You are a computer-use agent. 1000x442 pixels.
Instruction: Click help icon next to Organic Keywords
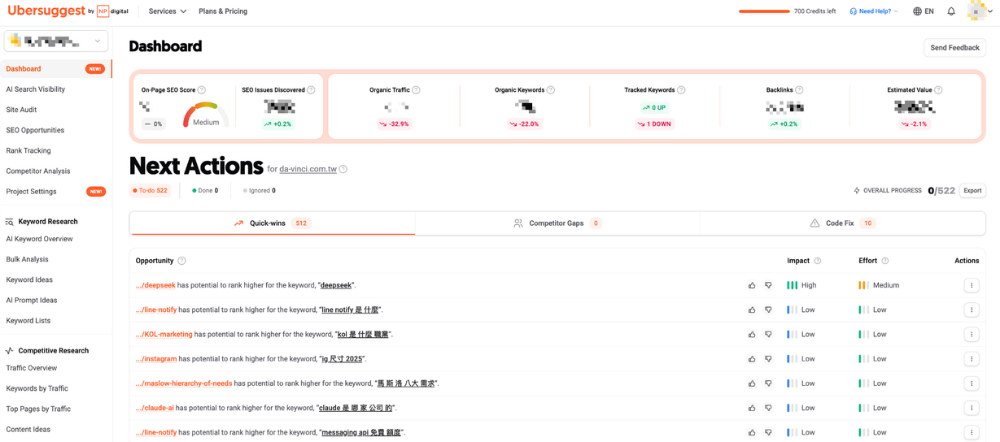[x=550, y=91]
